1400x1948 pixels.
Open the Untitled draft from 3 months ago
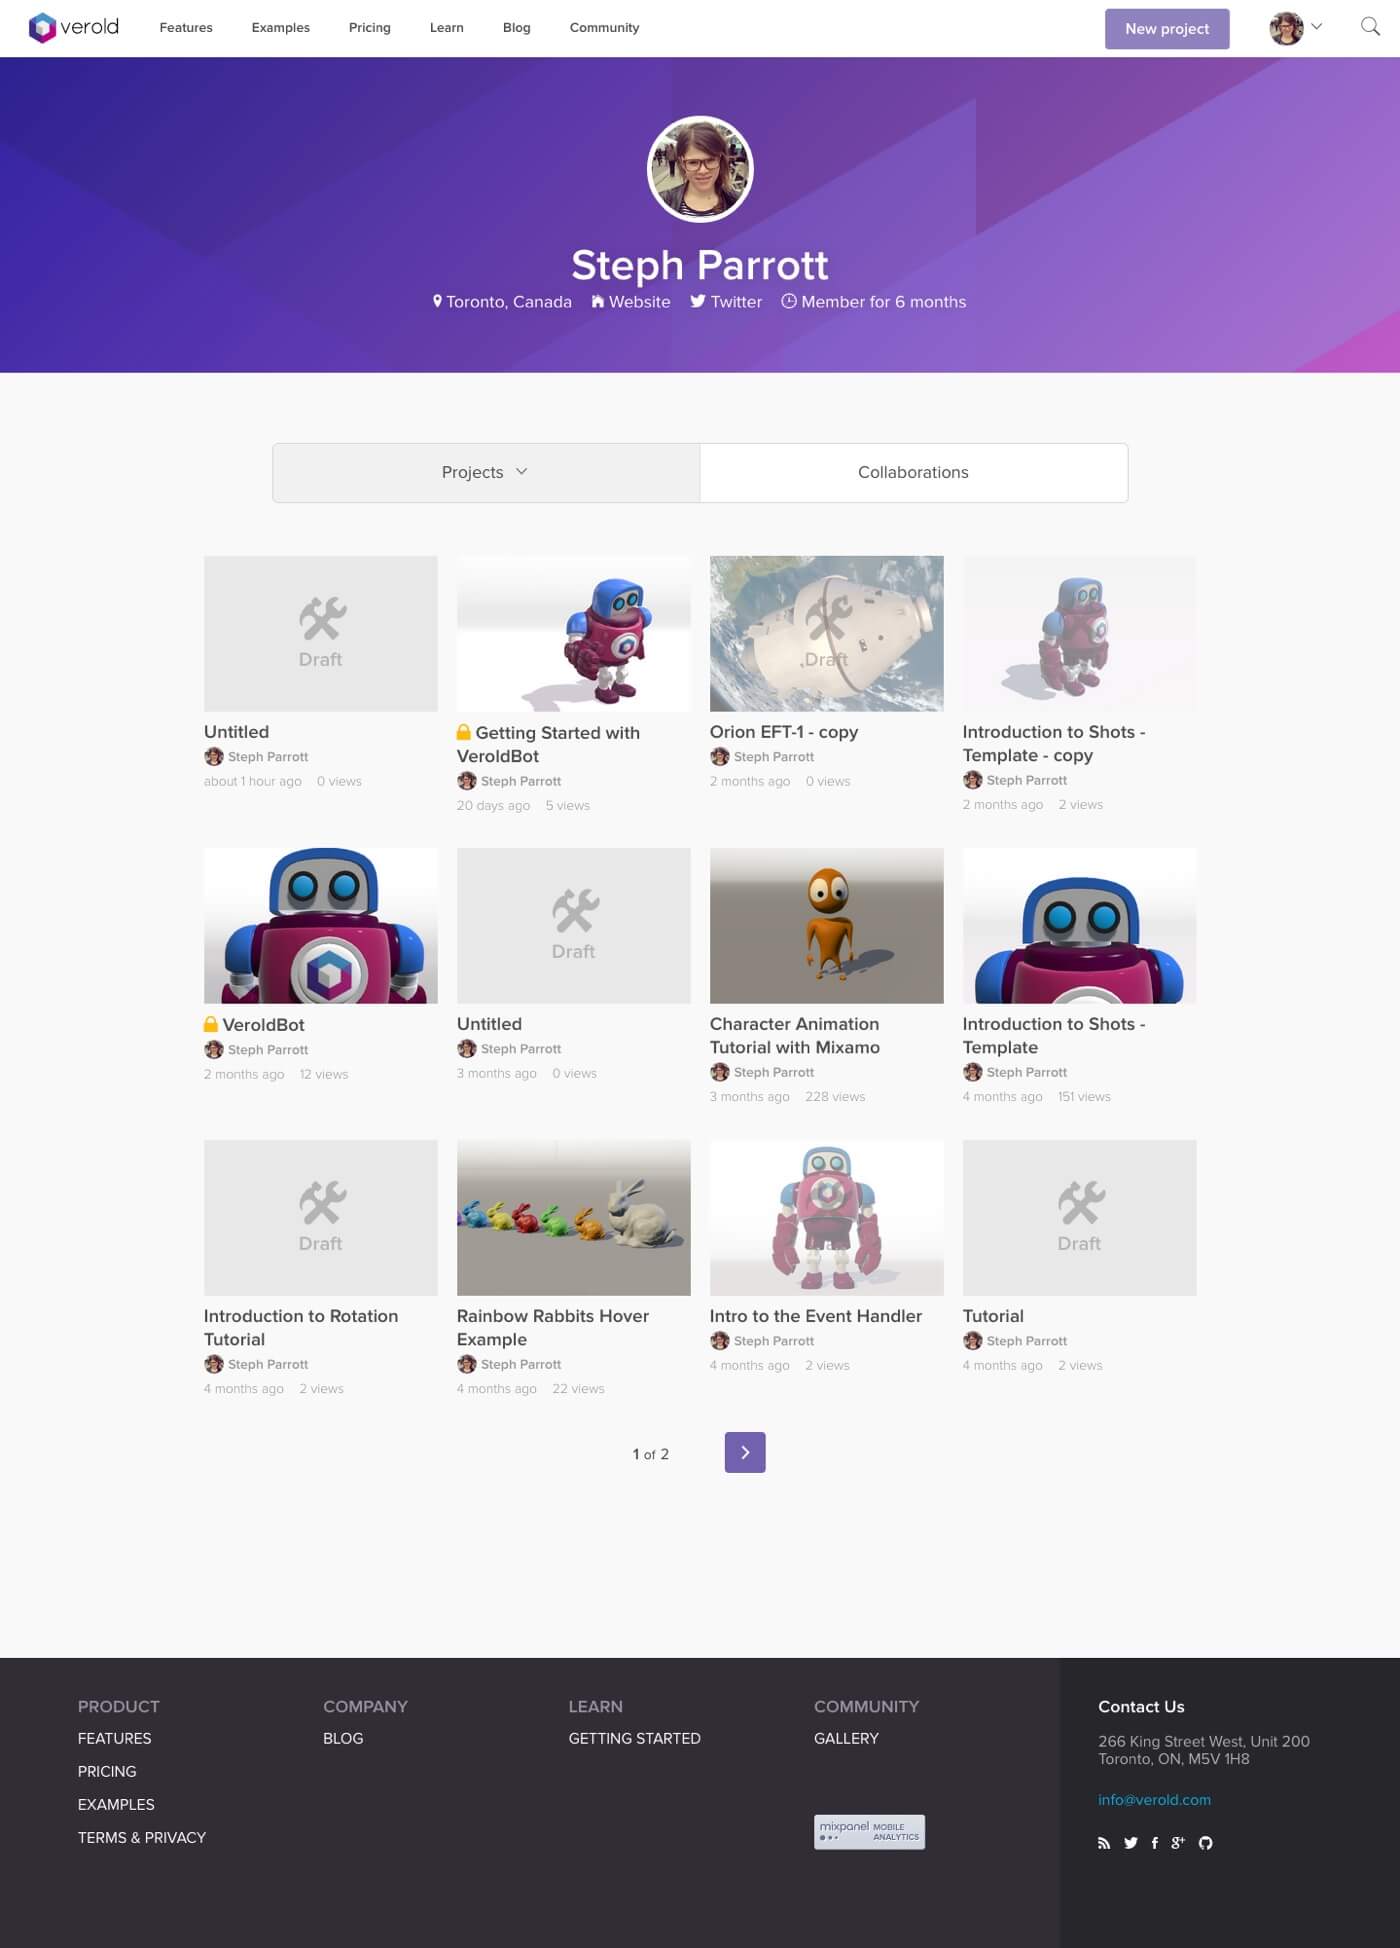click(574, 926)
